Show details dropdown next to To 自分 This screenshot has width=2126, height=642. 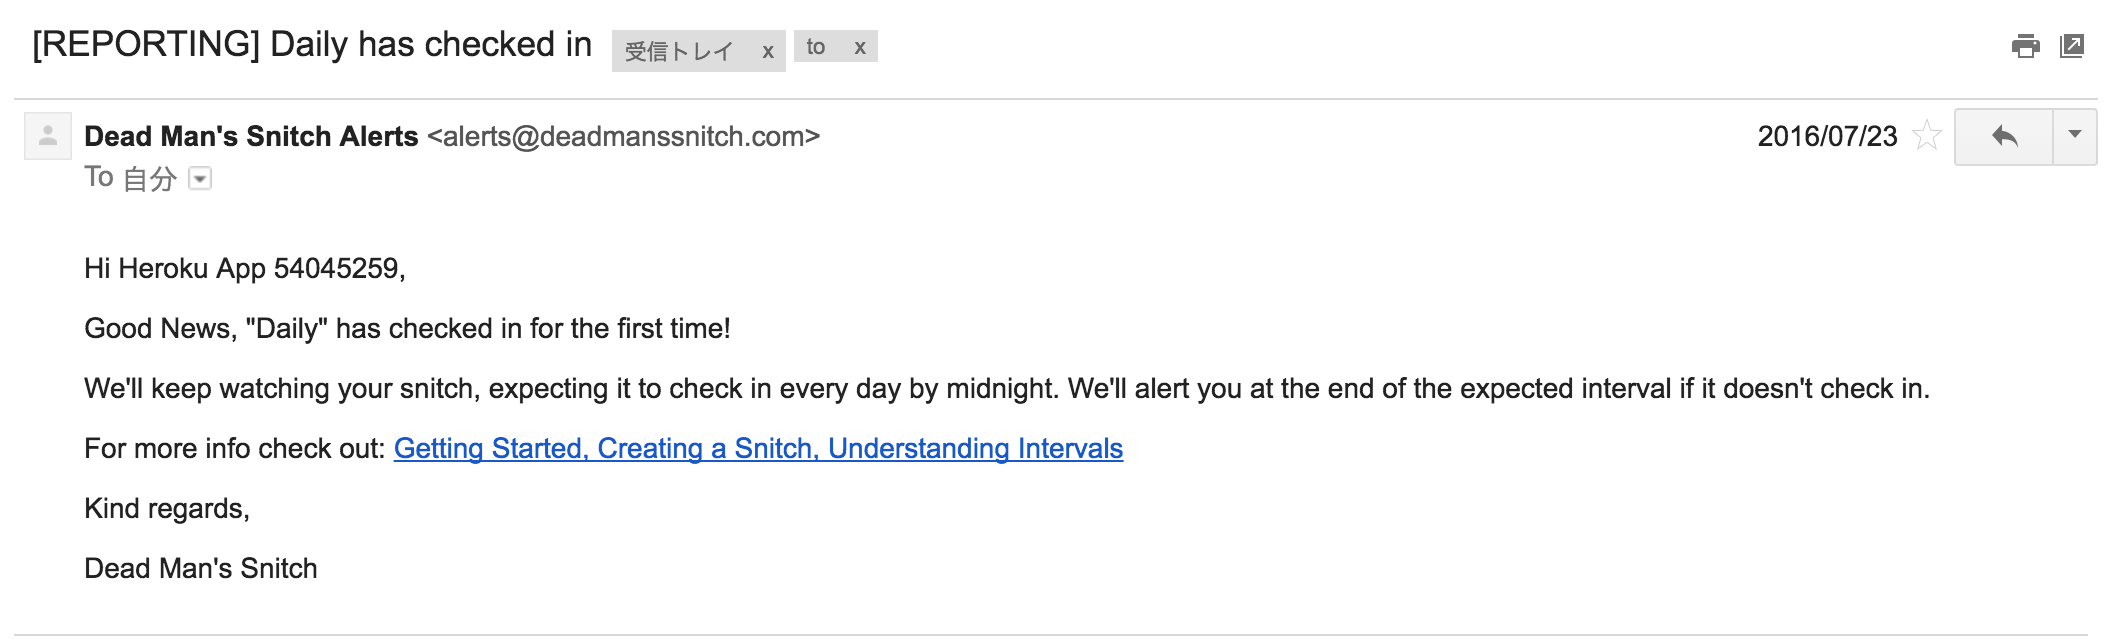[x=200, y=179]
